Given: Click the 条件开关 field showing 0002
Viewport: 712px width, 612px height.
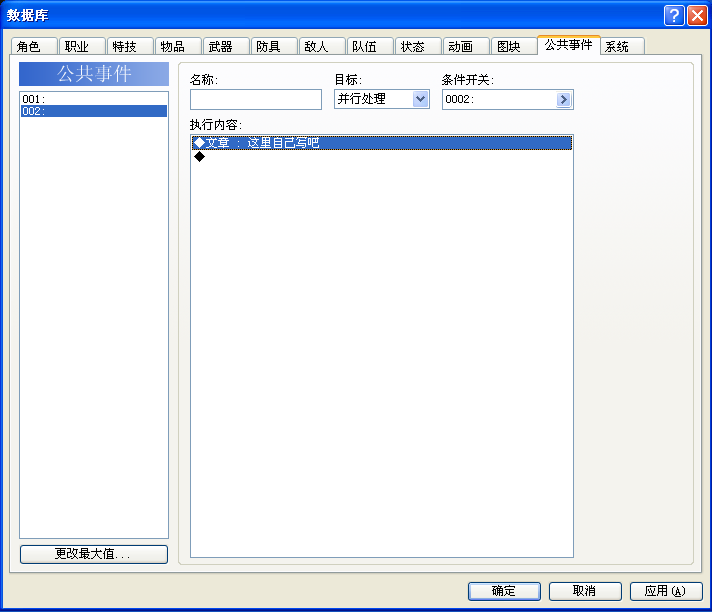Looking at the screenshot, I should pyautogui.click(x=508, y=99).
